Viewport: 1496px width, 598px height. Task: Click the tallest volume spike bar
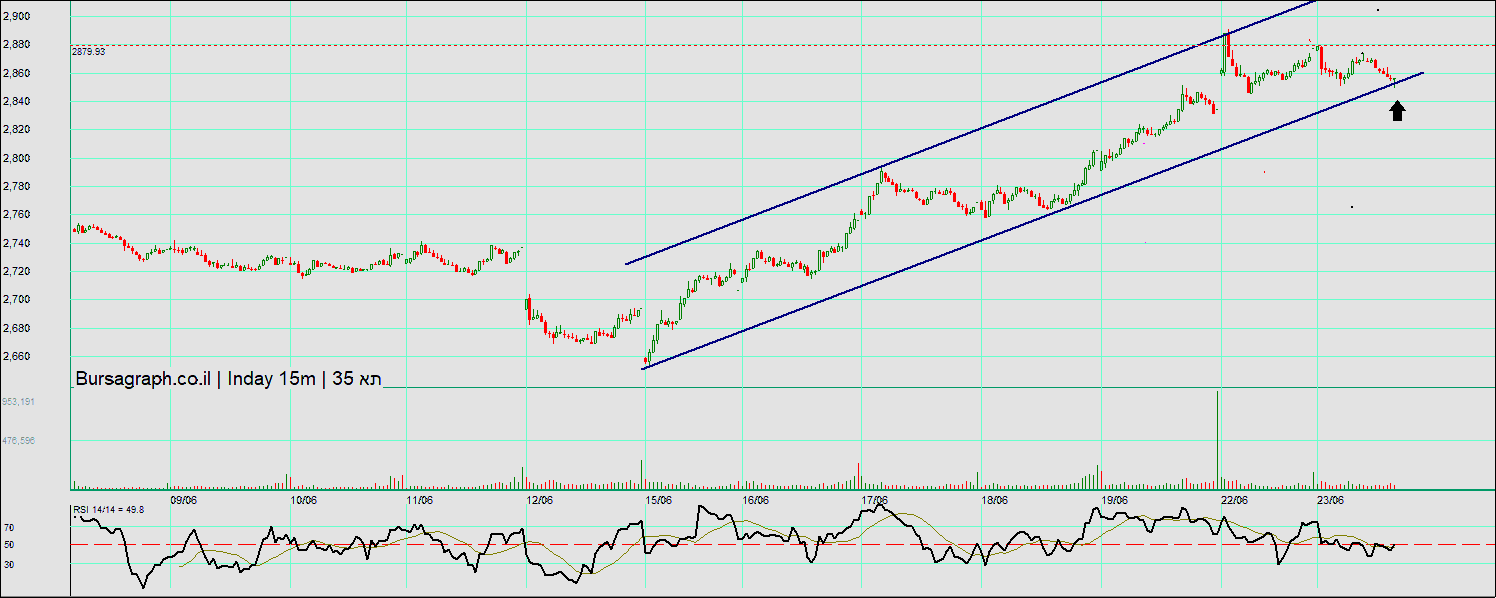(1217, 440)
